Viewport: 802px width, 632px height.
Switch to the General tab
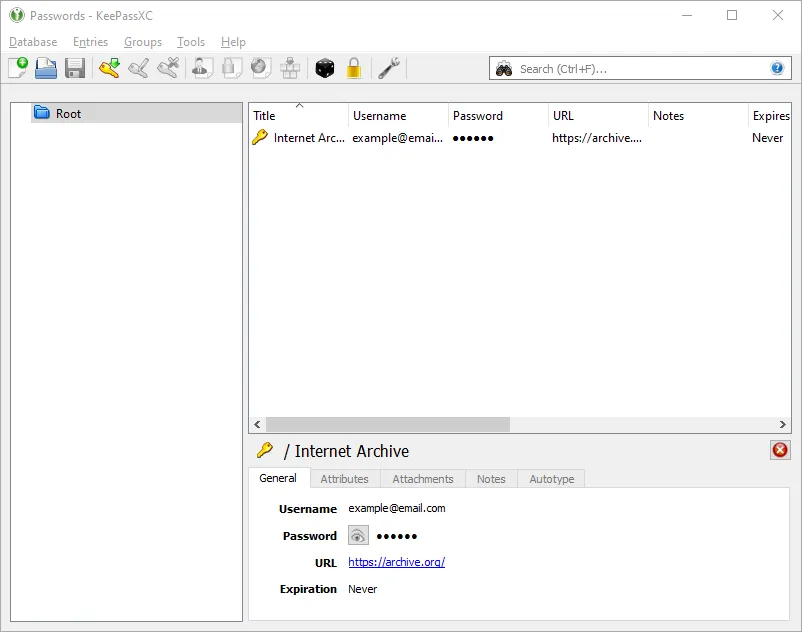click(279, 478)
